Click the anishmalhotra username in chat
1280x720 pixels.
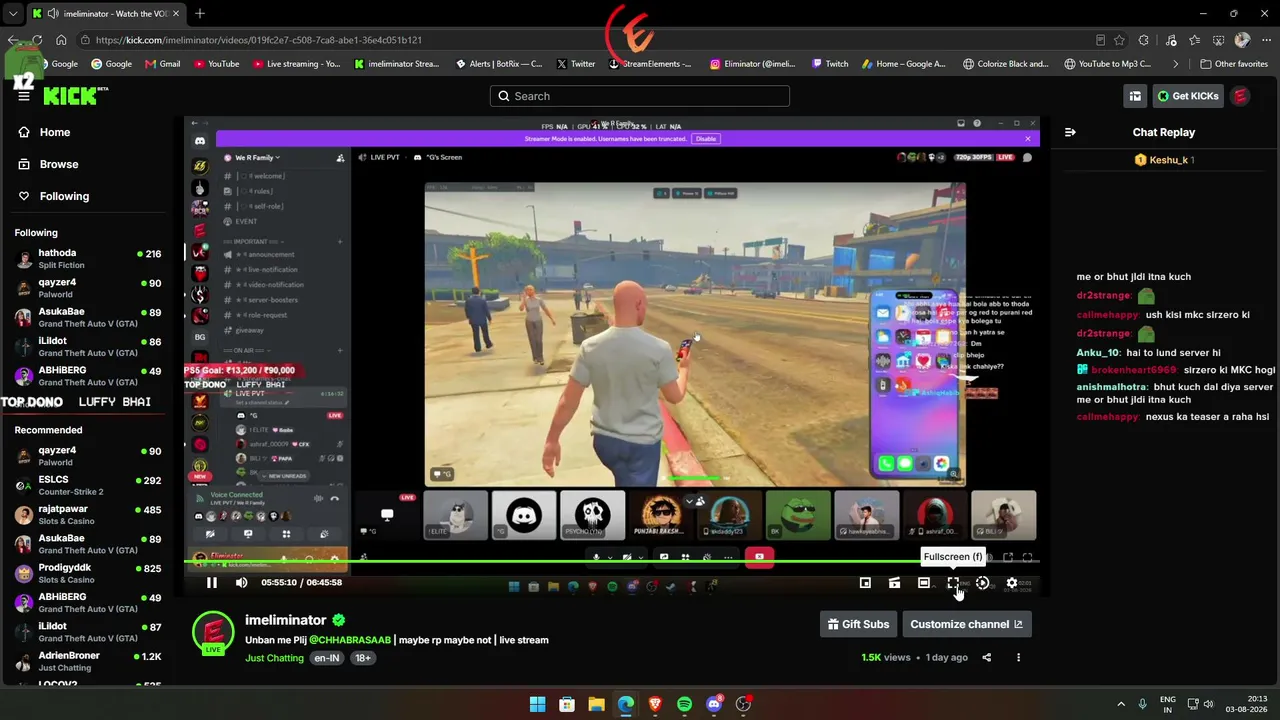point(1112,387)
